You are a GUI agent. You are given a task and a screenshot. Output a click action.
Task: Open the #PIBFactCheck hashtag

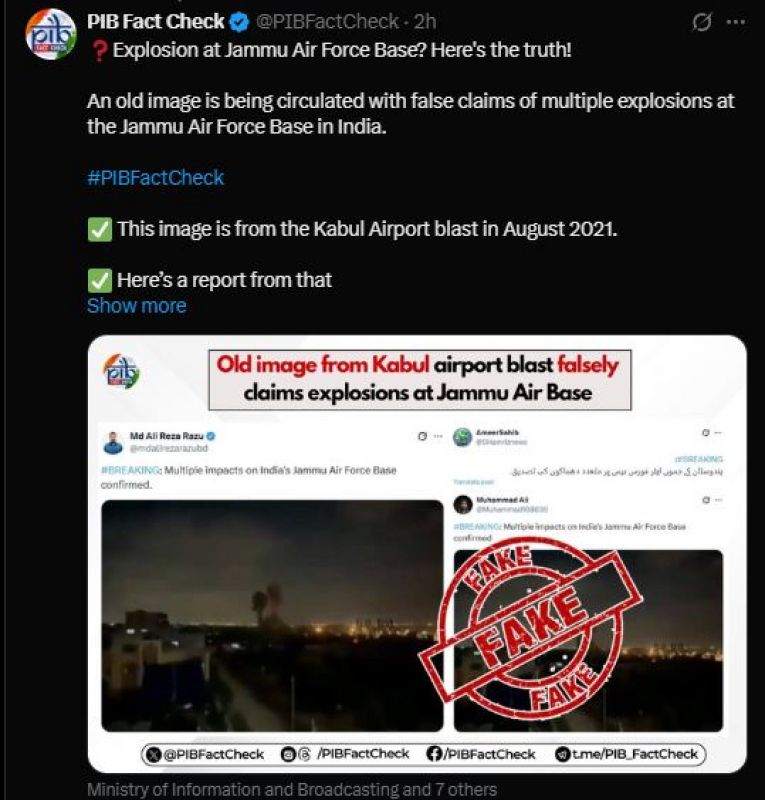155,178
